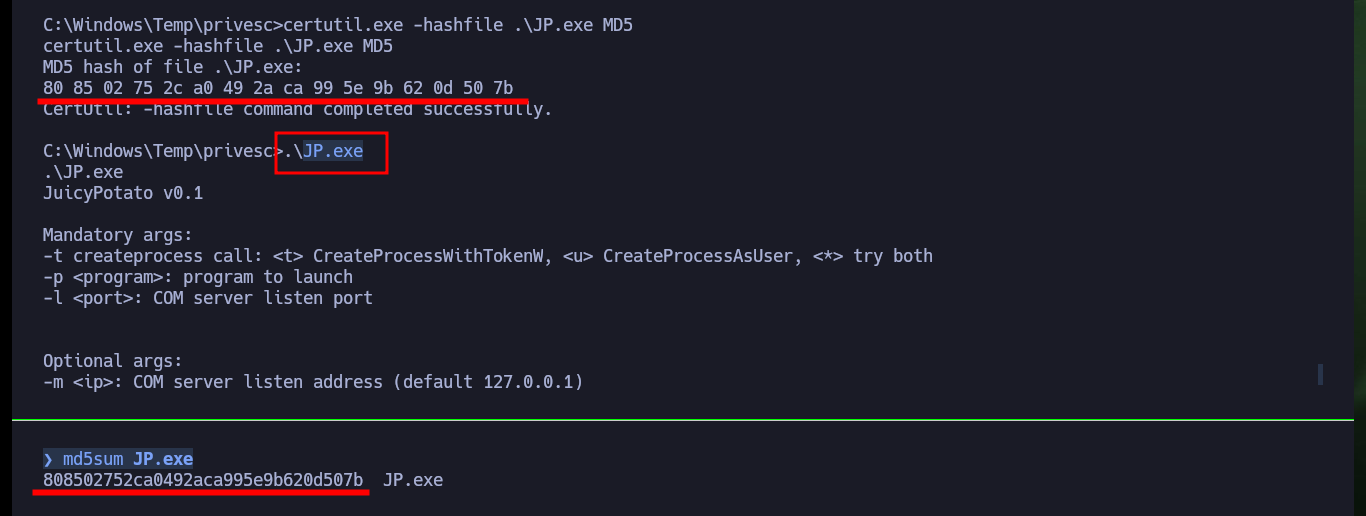Click the 'JuicyPotato v0.1' output line

[123, 193]
